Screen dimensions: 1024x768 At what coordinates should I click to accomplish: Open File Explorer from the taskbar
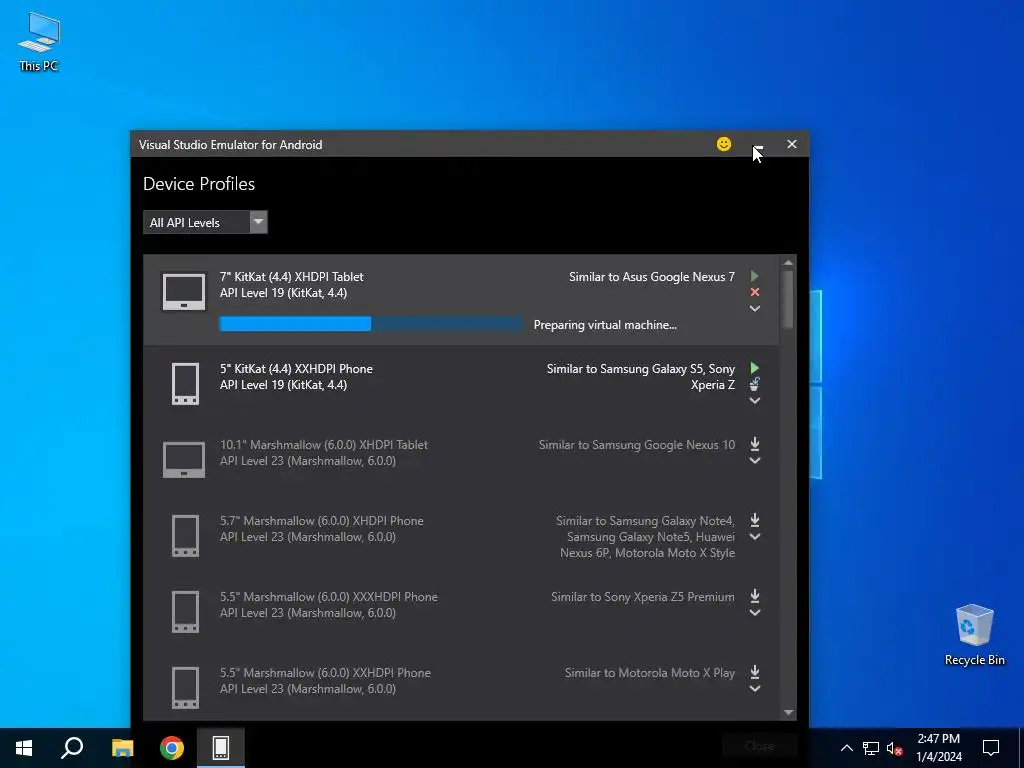tap(122, 748)
